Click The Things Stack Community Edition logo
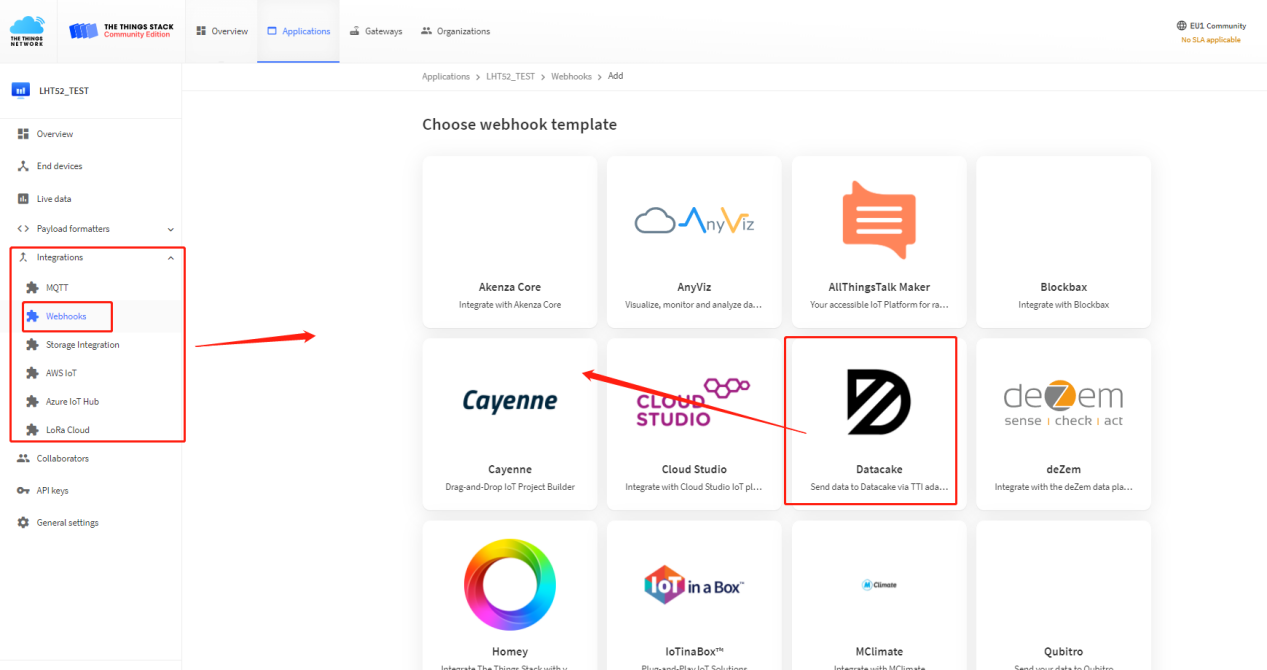The image size is (1267, 670). (121, 31)
